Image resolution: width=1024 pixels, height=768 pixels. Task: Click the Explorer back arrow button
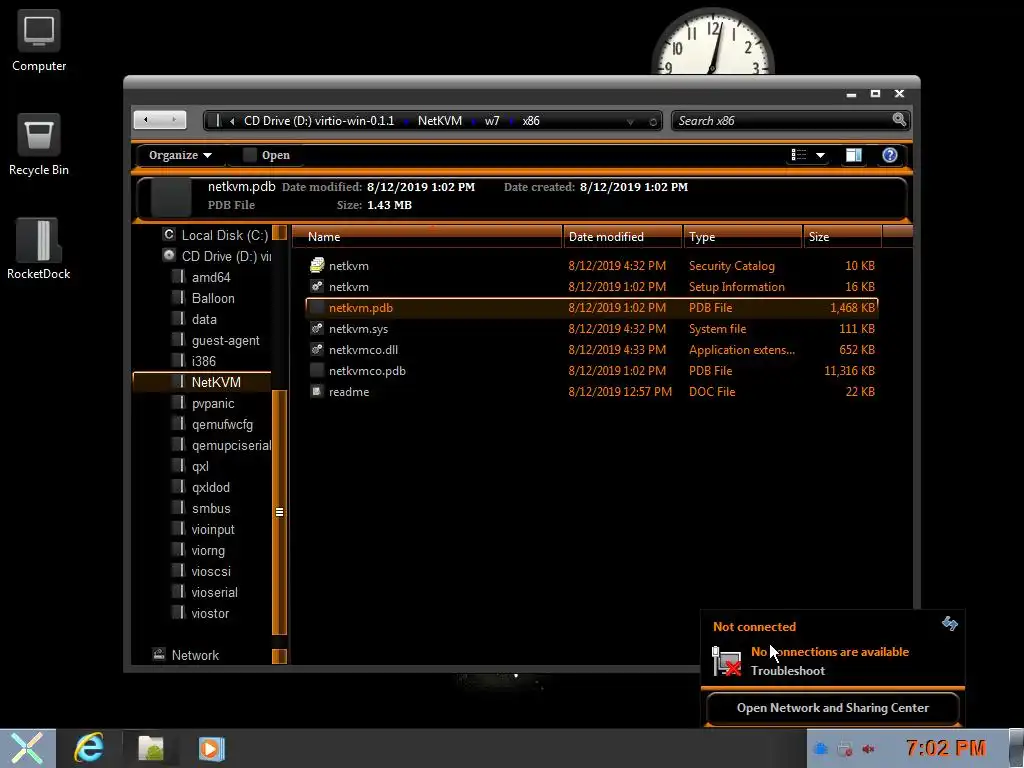point(146,120)
